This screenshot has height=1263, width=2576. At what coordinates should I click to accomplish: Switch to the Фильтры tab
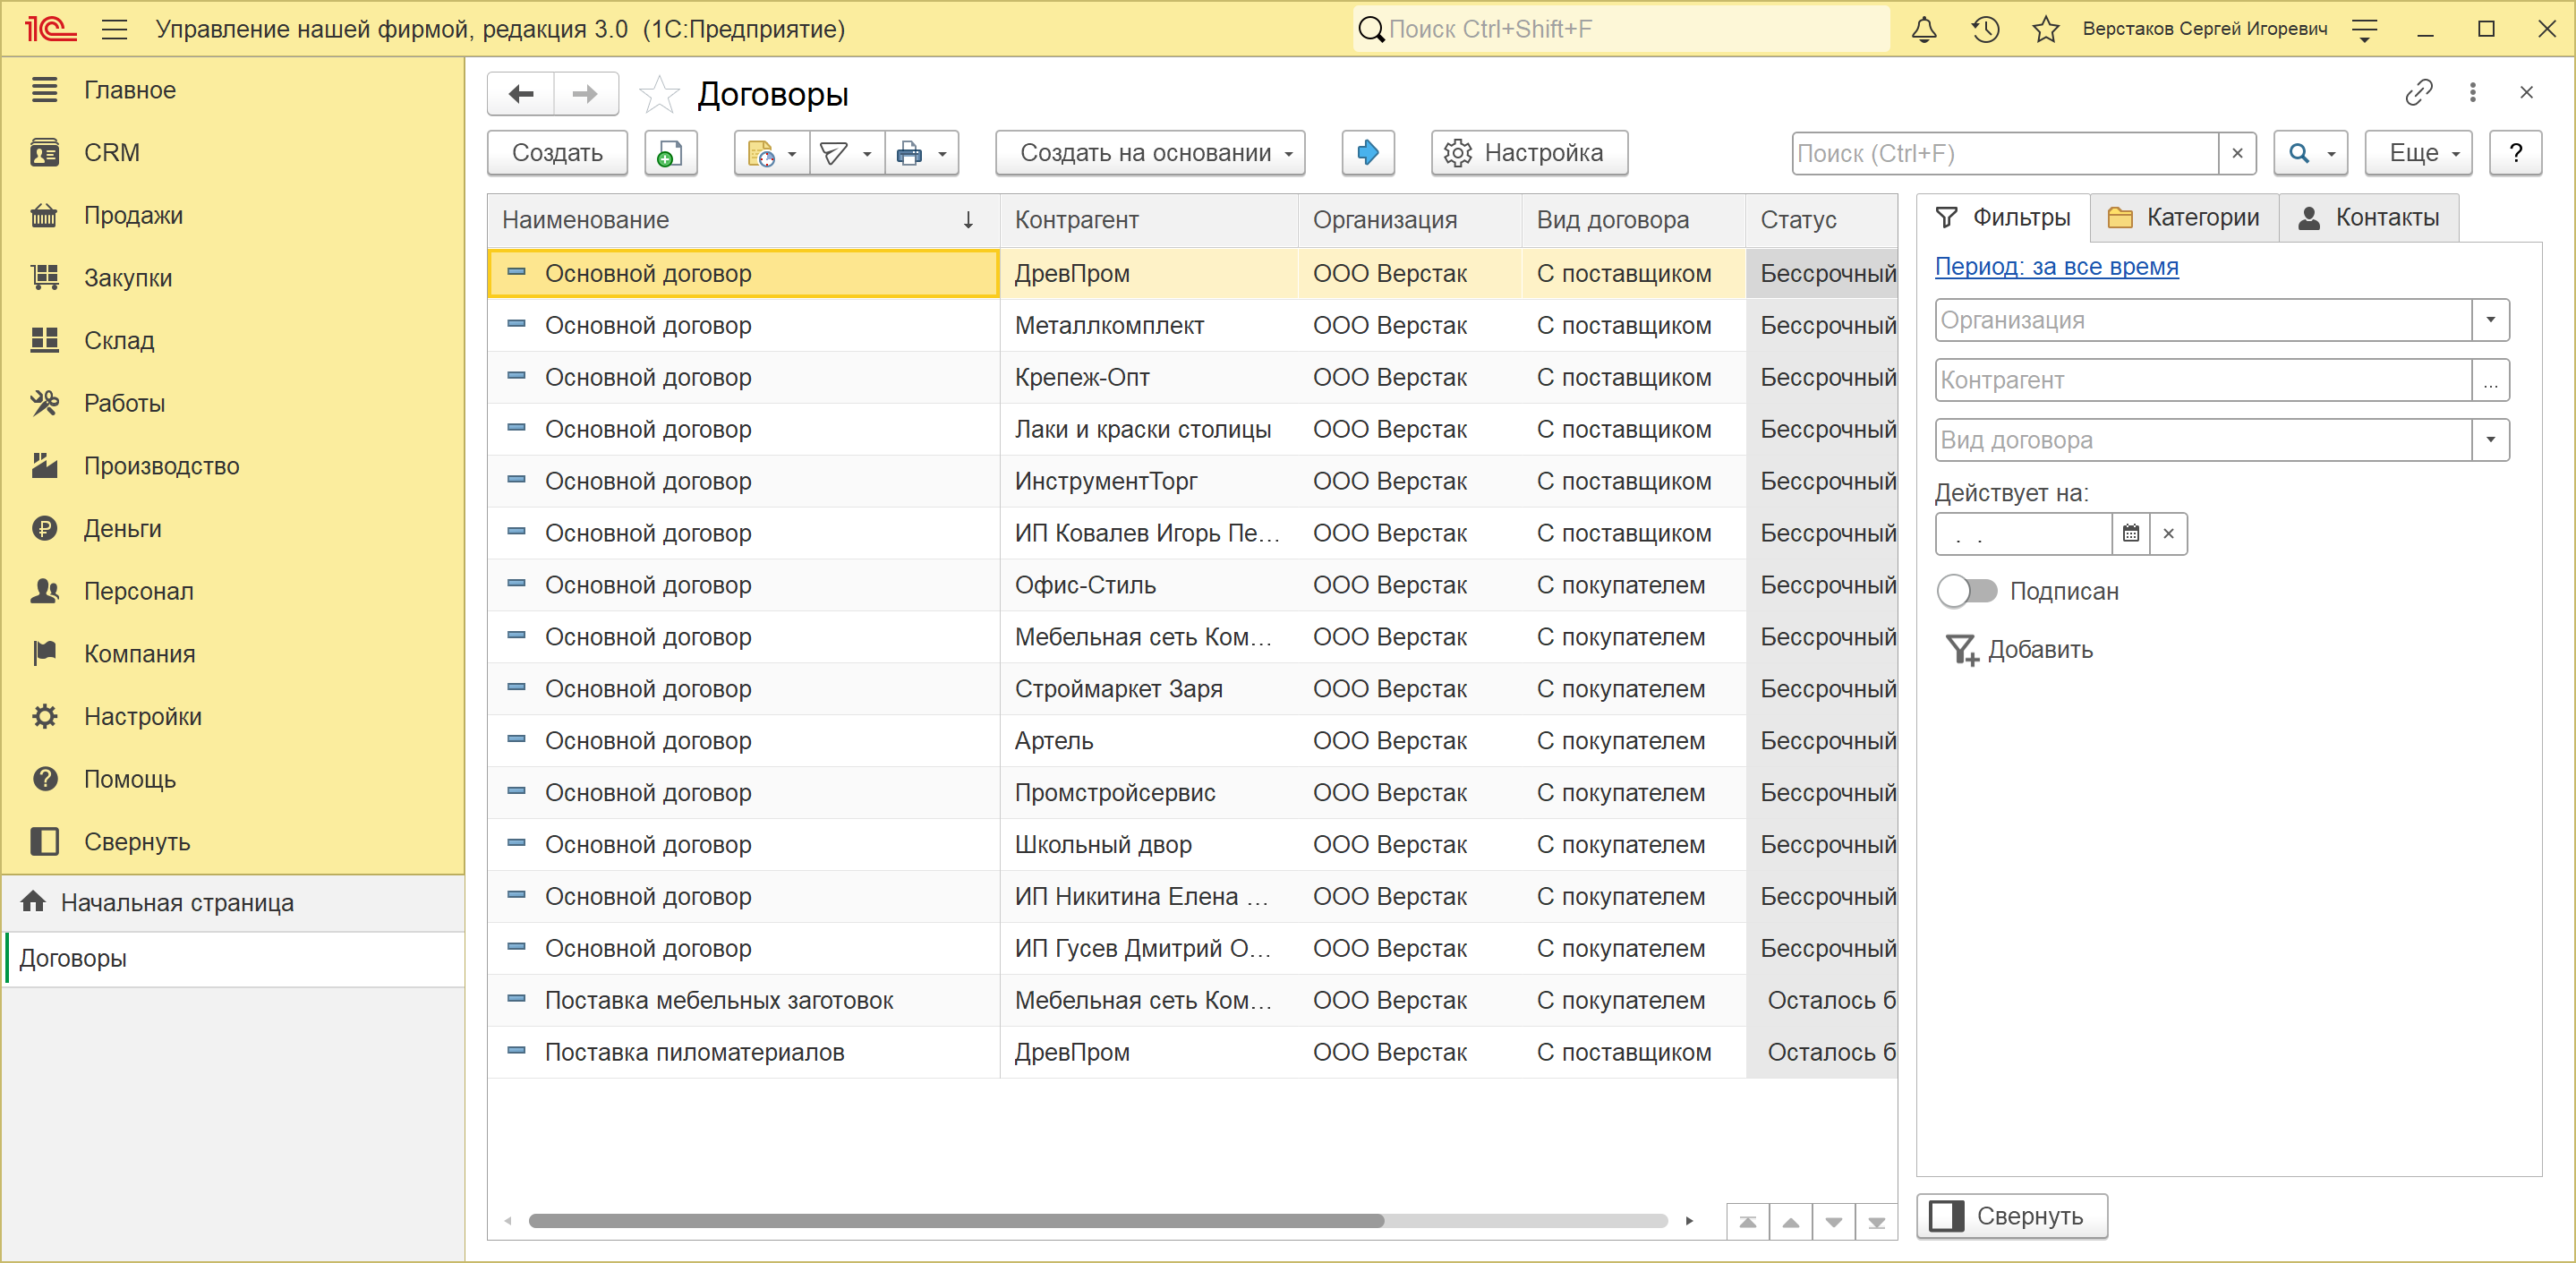(2003, 218)
